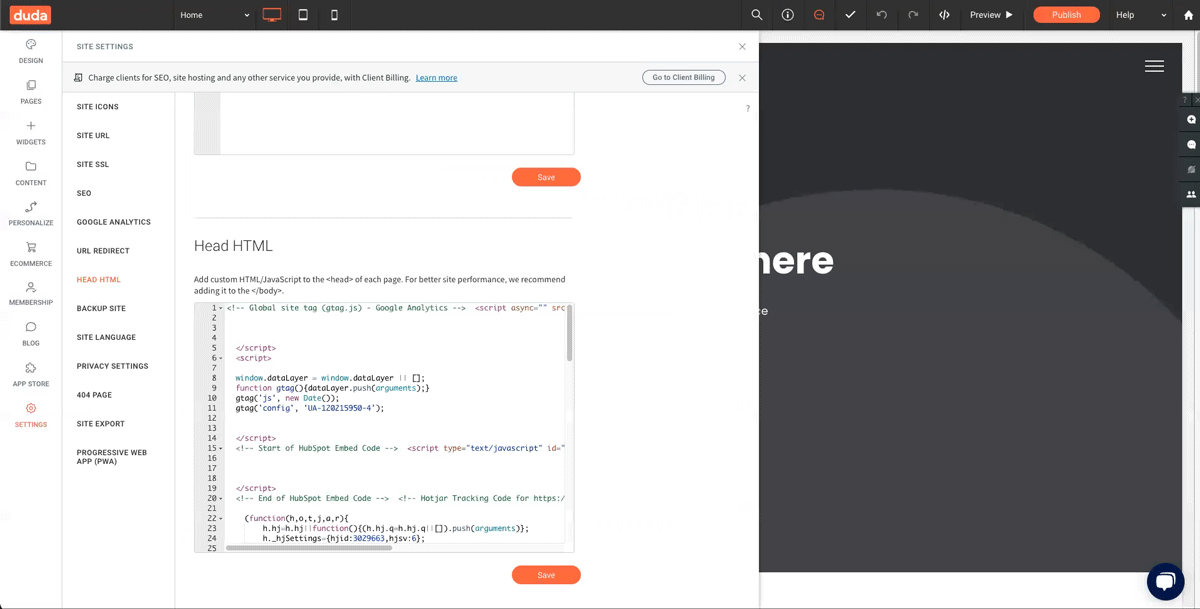Viewport: 1200px width, 609px height.
Task: Open the Blog section
Action: (x=31, y=334)
